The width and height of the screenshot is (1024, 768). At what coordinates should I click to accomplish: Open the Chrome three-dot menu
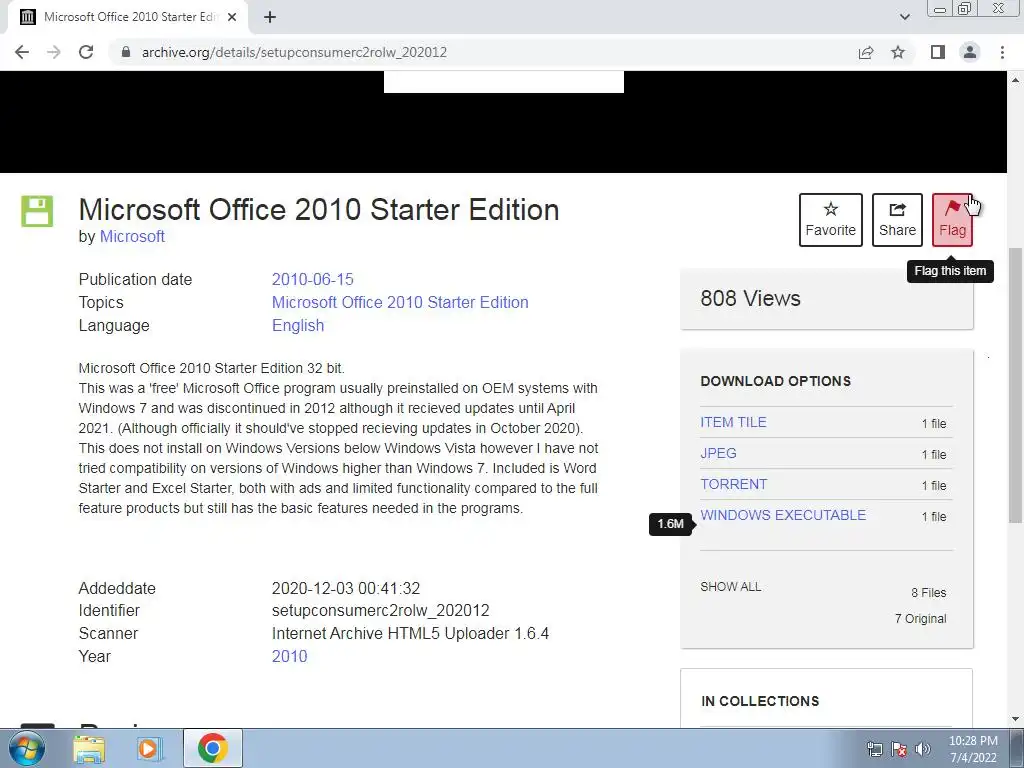(1002, 52)
